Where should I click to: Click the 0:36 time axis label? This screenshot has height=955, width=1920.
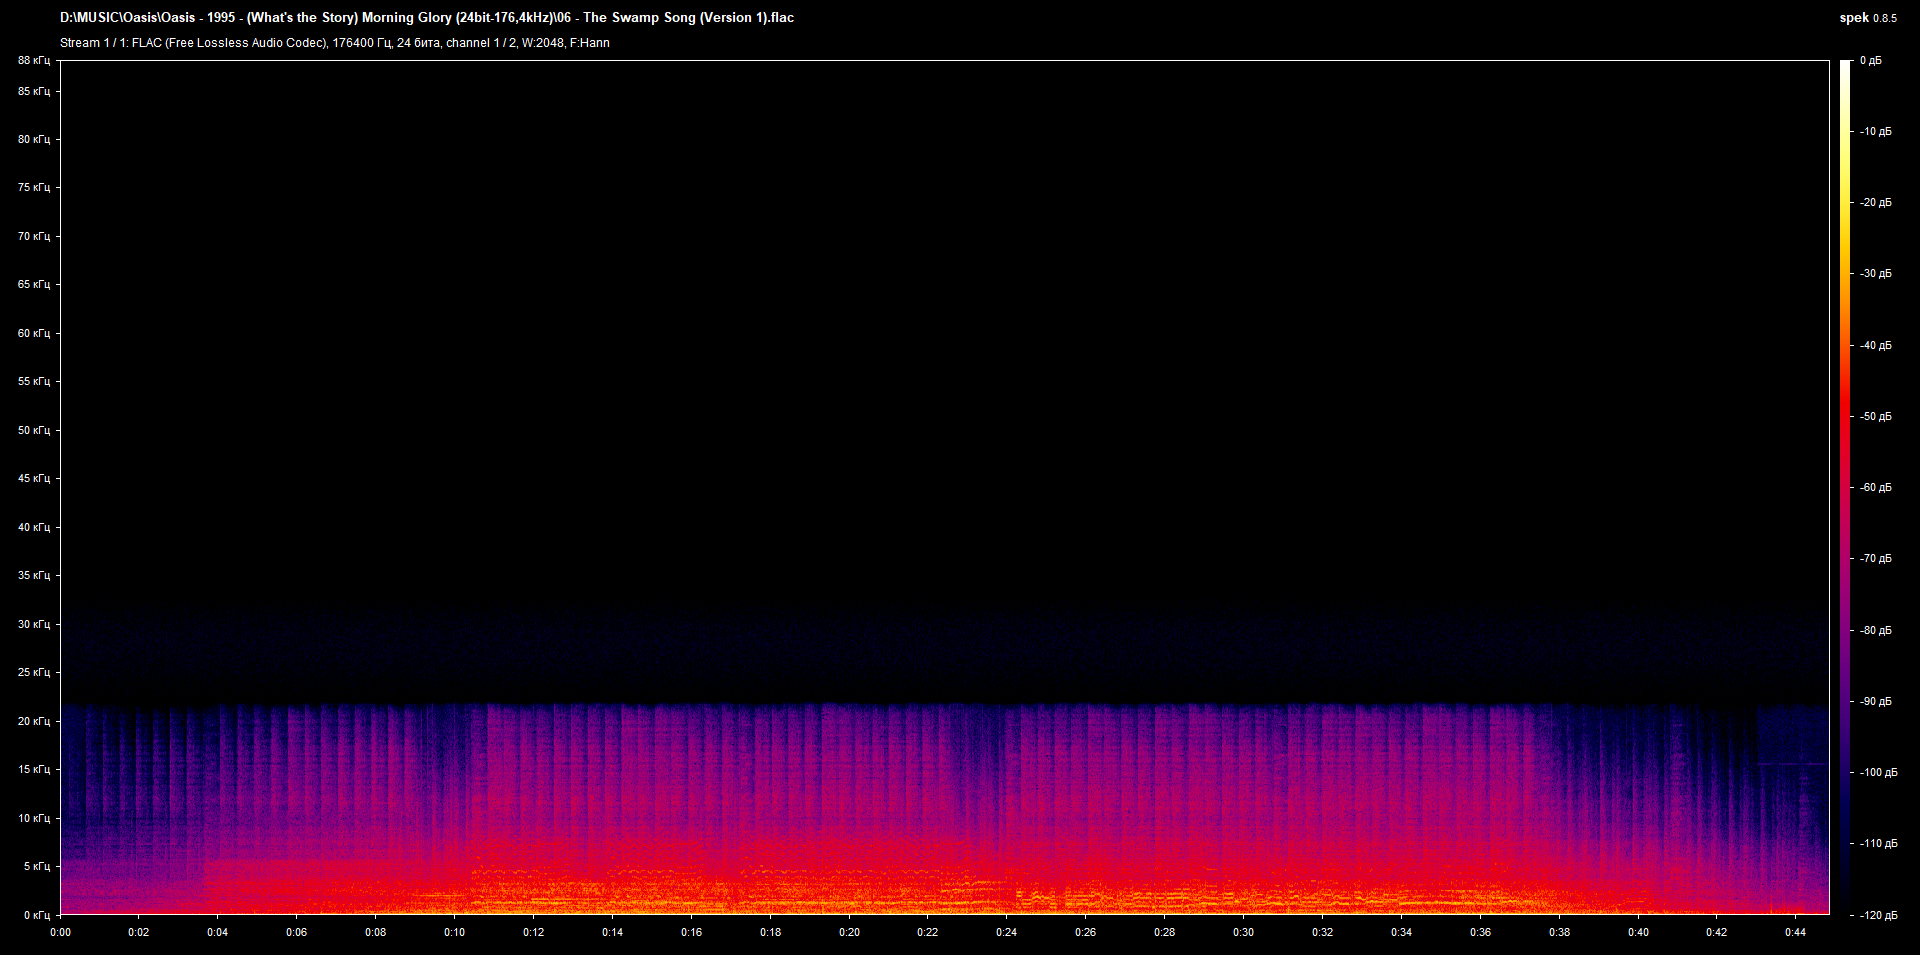[1481, 933]
